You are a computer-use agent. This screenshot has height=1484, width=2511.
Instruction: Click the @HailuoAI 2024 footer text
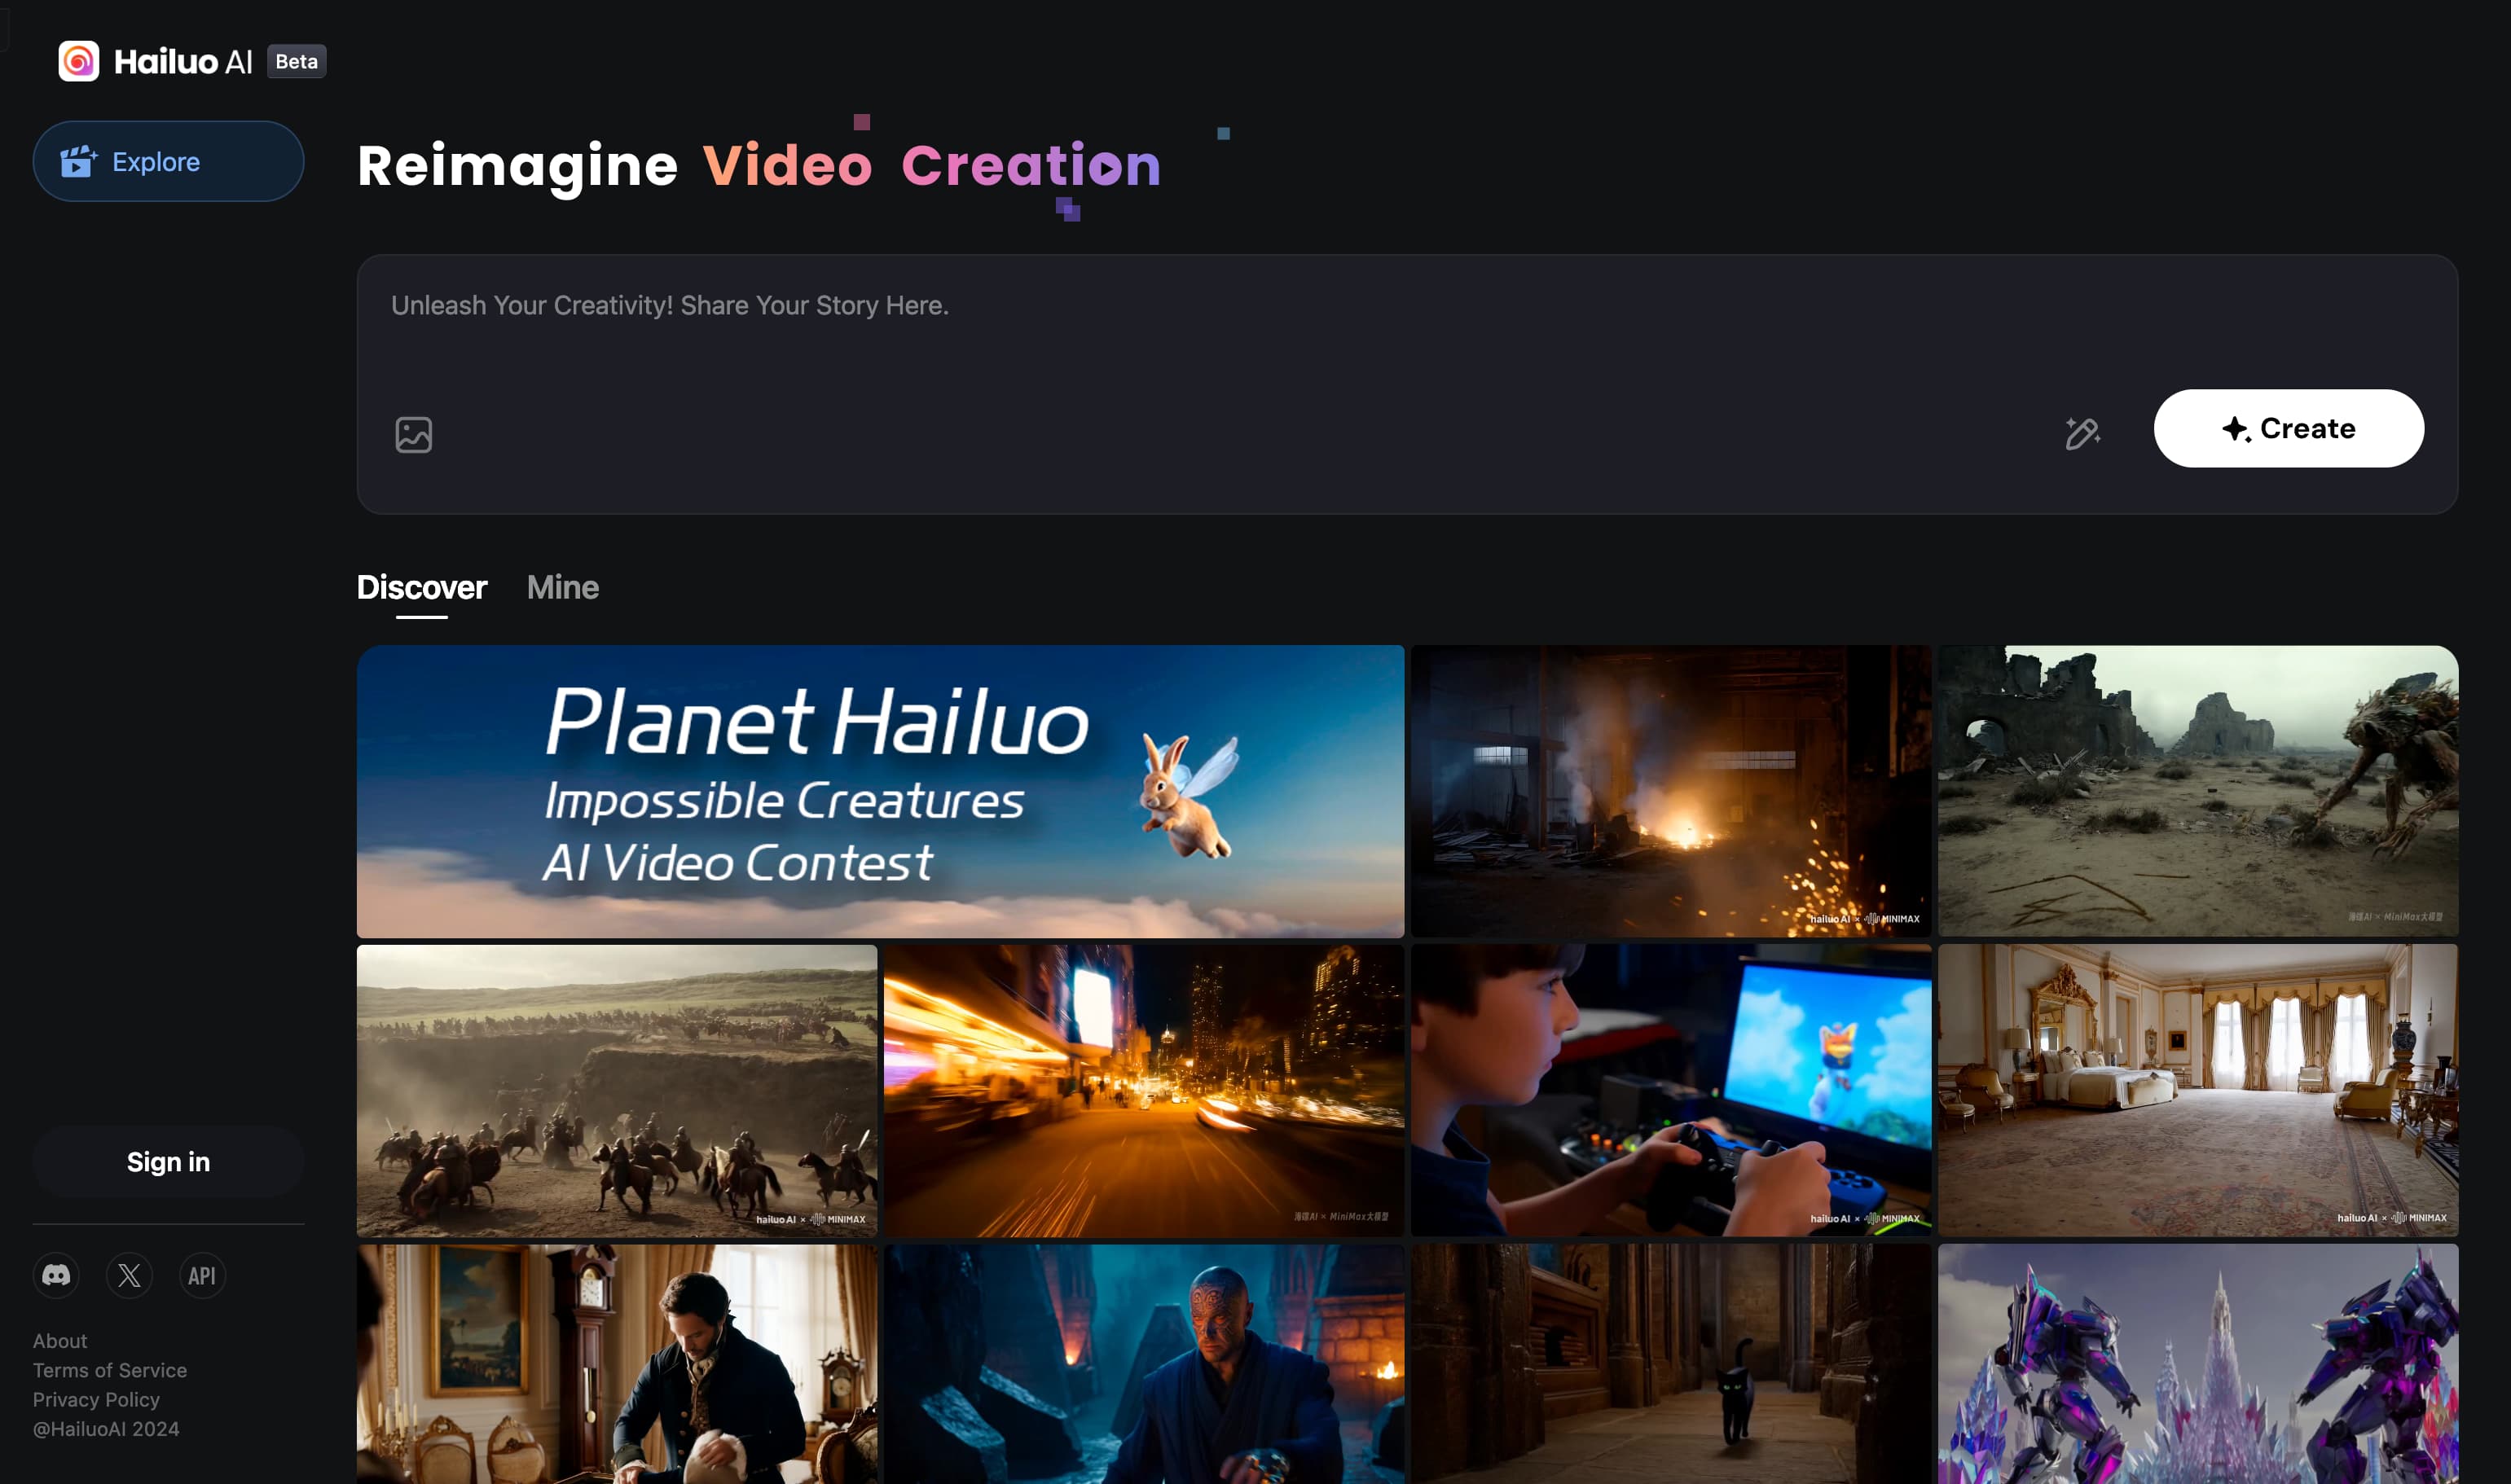(106, 1429)
